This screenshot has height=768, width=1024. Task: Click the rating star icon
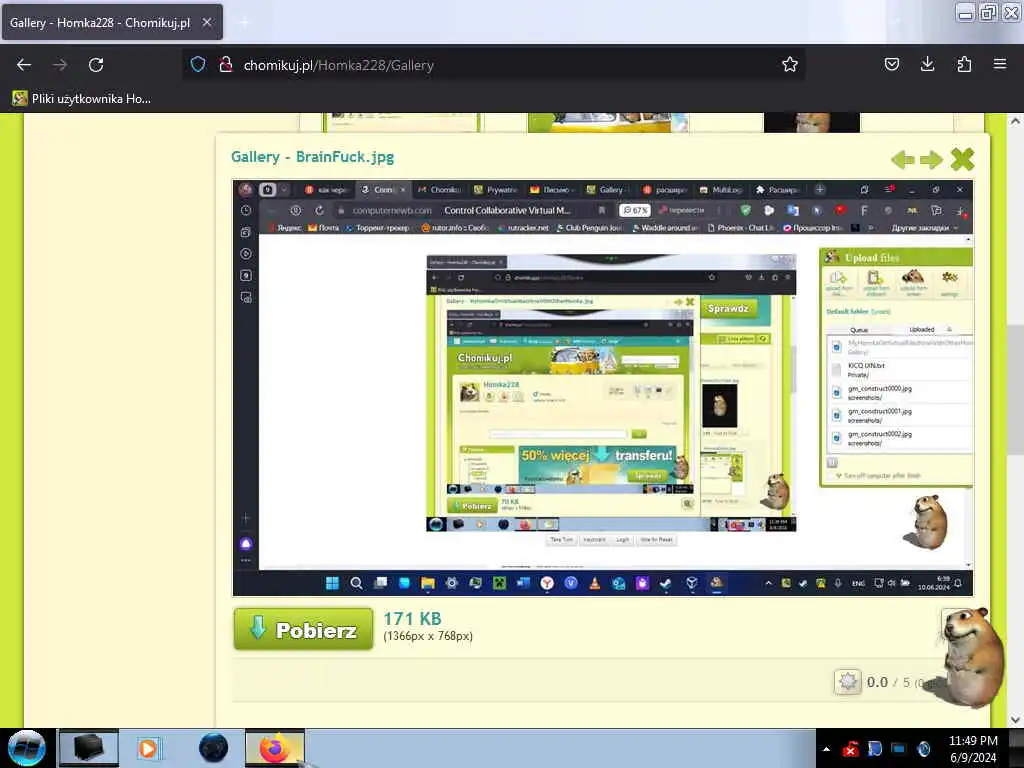(847, 682)
